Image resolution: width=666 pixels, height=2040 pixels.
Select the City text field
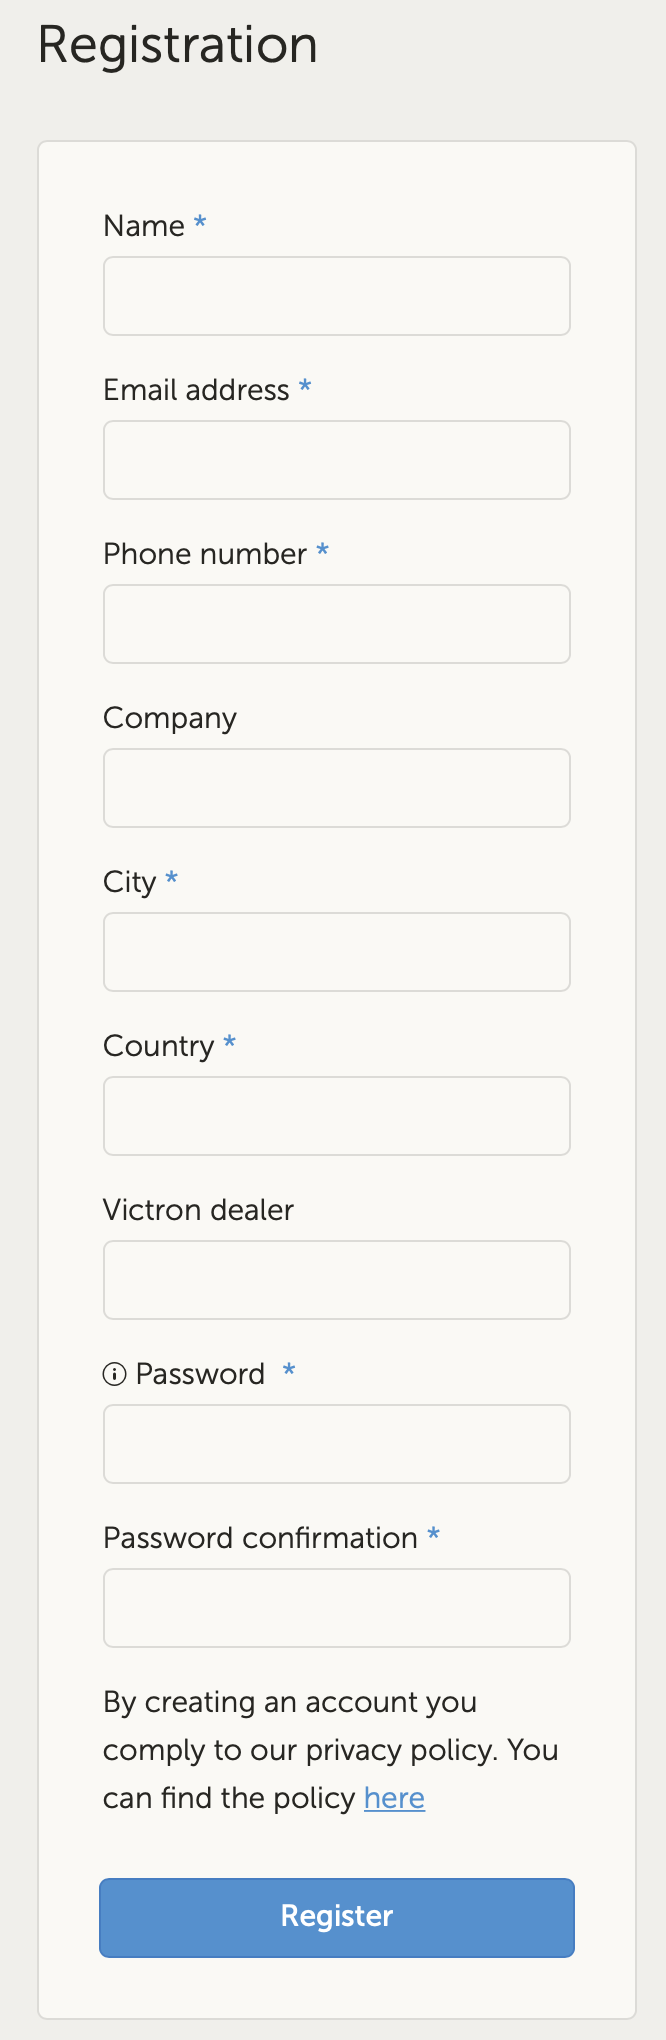pos(336,952)
